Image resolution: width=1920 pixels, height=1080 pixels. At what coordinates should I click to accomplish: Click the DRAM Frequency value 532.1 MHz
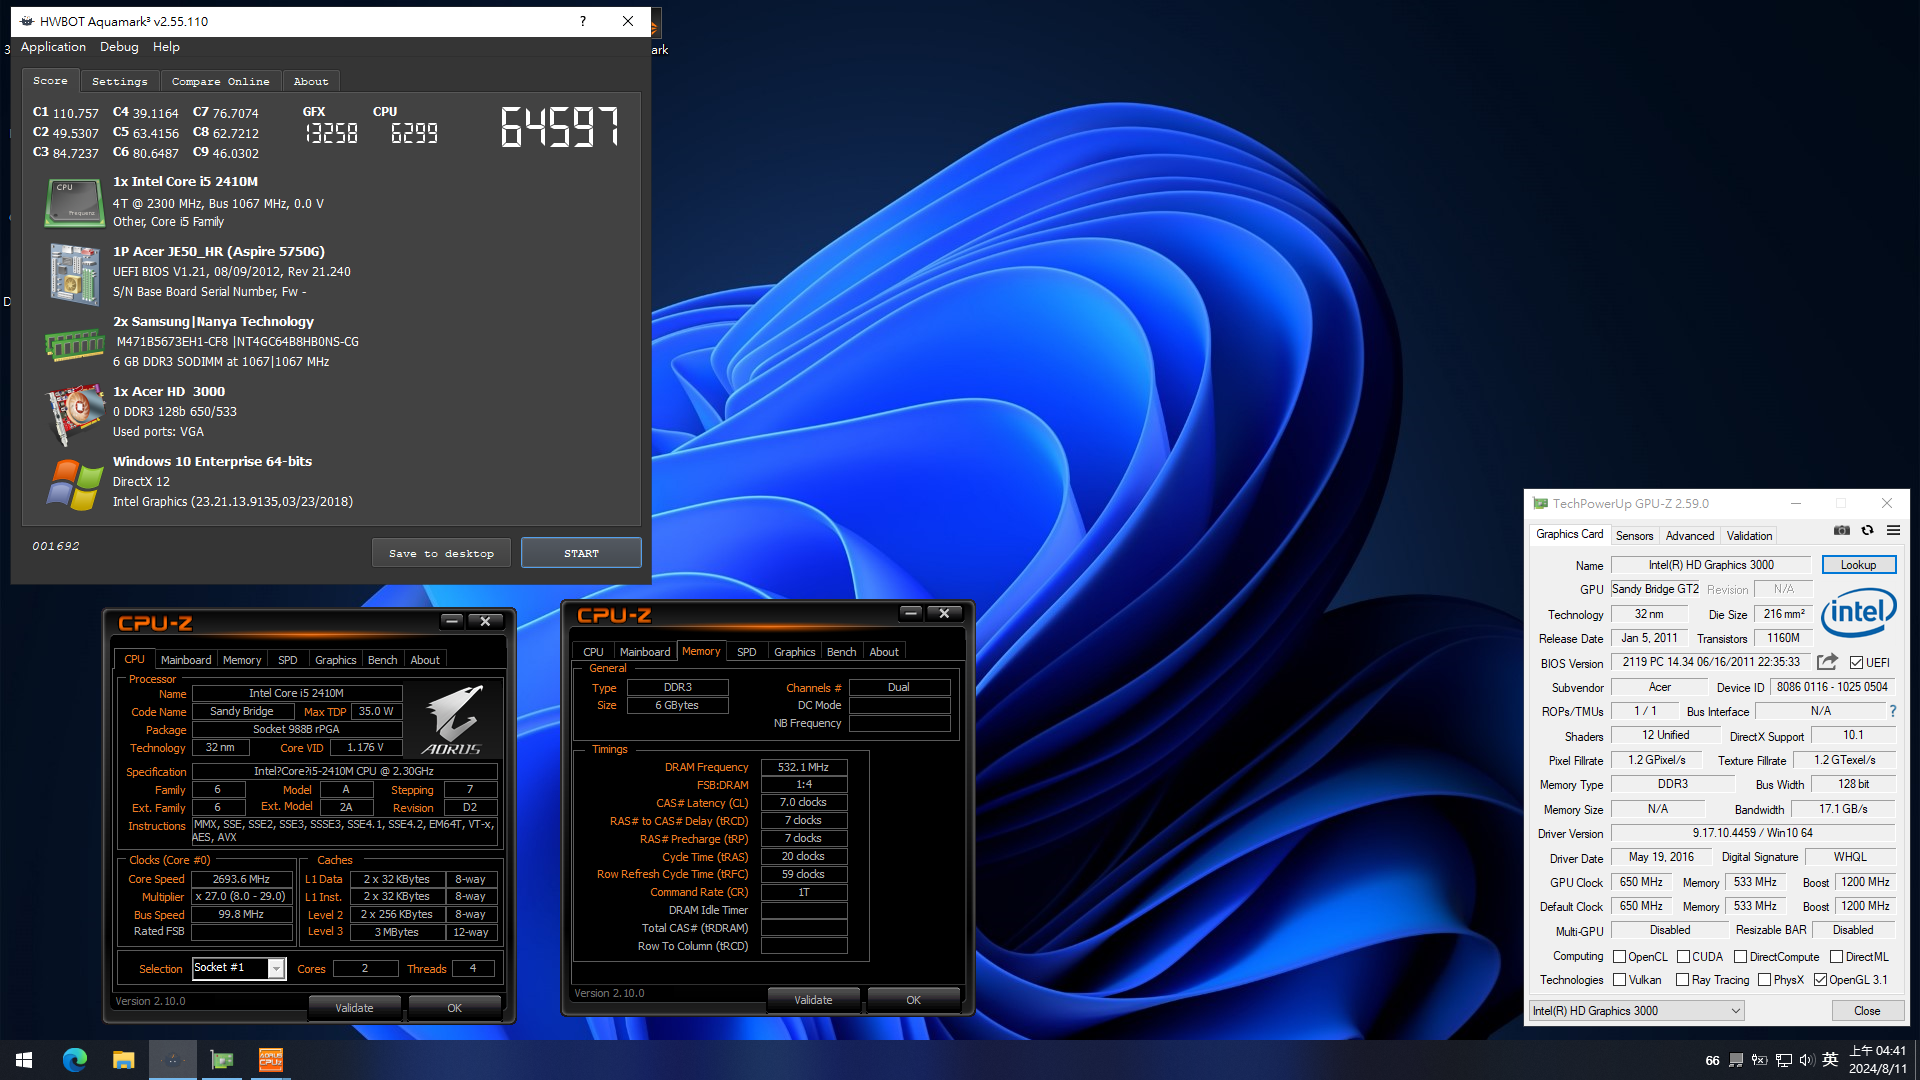(804, 767)
